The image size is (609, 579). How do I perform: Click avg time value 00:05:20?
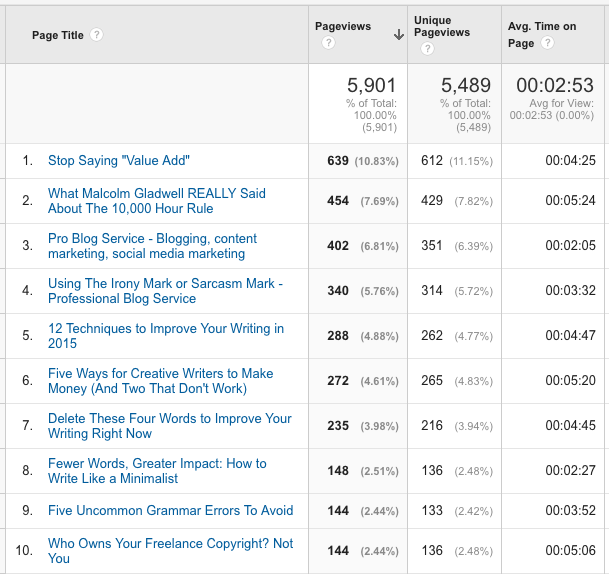570,381
